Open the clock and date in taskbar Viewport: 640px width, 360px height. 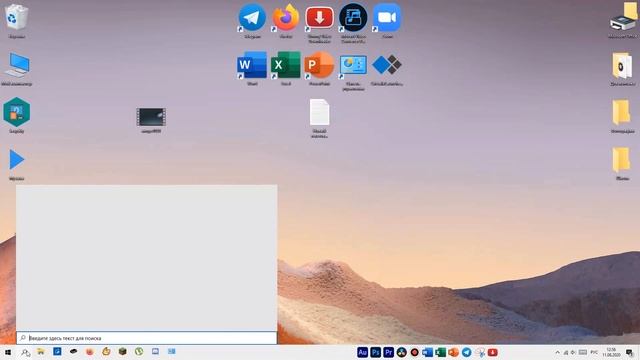coord(611,352)
